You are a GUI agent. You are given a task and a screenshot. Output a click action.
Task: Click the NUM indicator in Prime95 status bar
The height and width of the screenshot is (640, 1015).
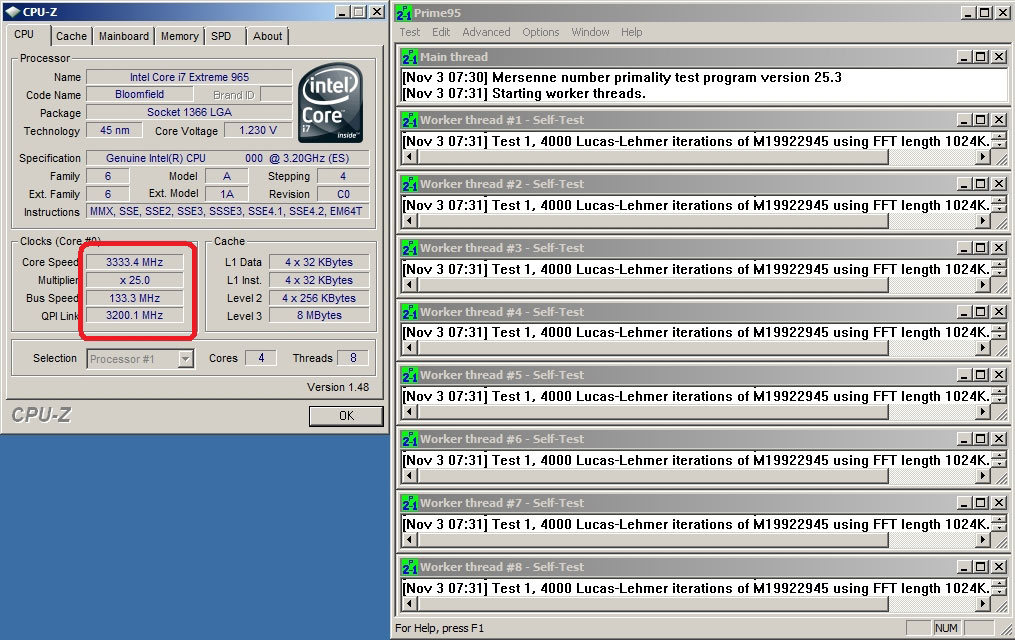click(x=946, y=628)
